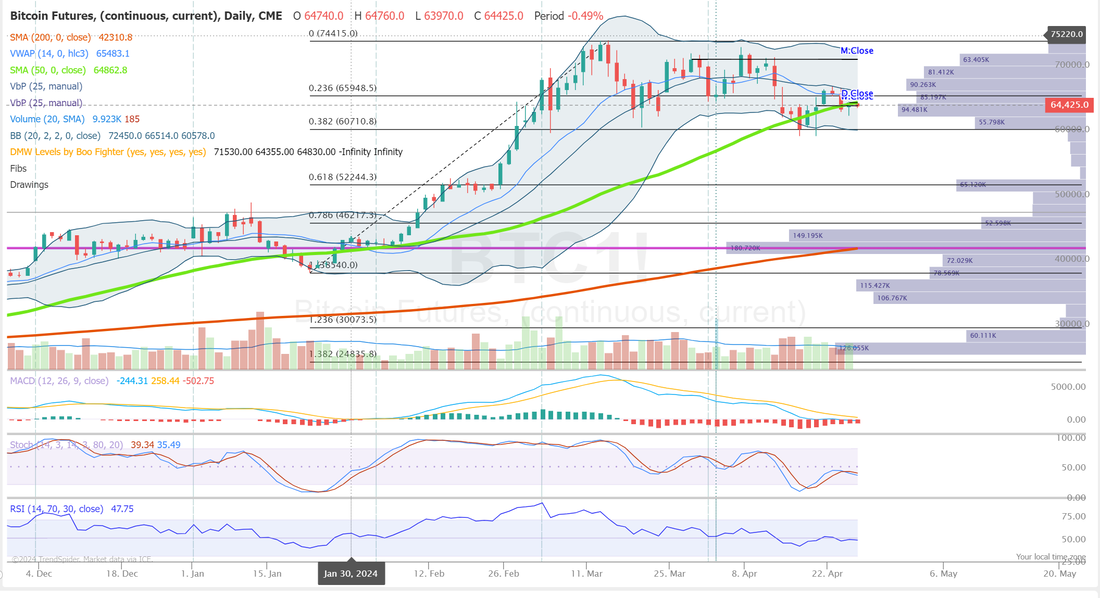Click the 5000.00 MACD axis label

tap(1068, 387)
